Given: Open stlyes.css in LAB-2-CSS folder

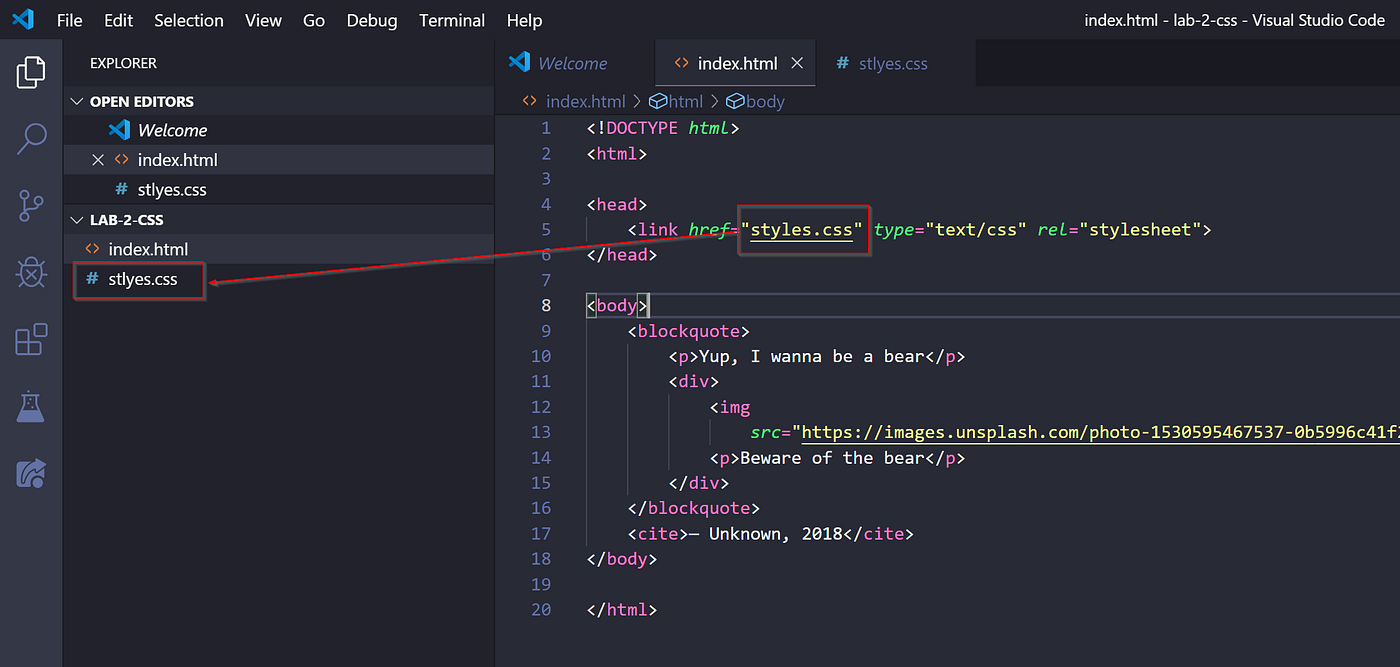Looking at the screenshot, I should [279, 279].
